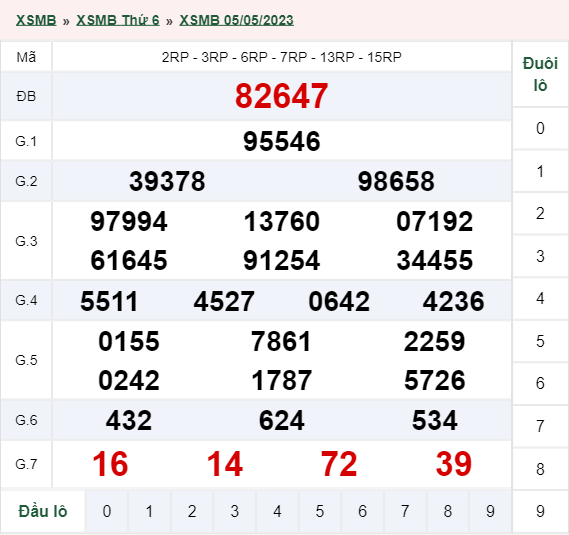Select digit 1 in Đuôi lô column
This screenshot has width=569, height=535.
pyautogui.click(x=540, y=171)
